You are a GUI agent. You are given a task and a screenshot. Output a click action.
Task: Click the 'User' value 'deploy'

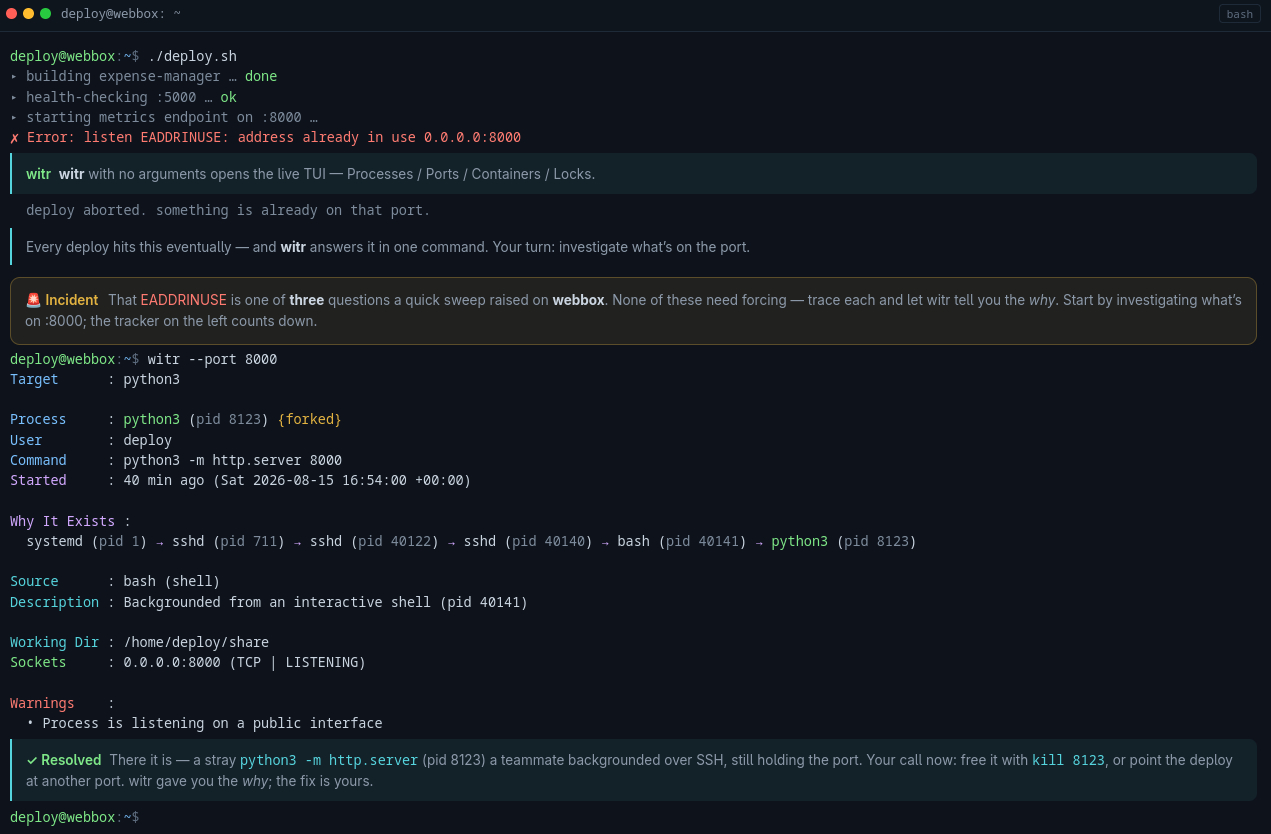pyautogui.click(x=147, y=440)
